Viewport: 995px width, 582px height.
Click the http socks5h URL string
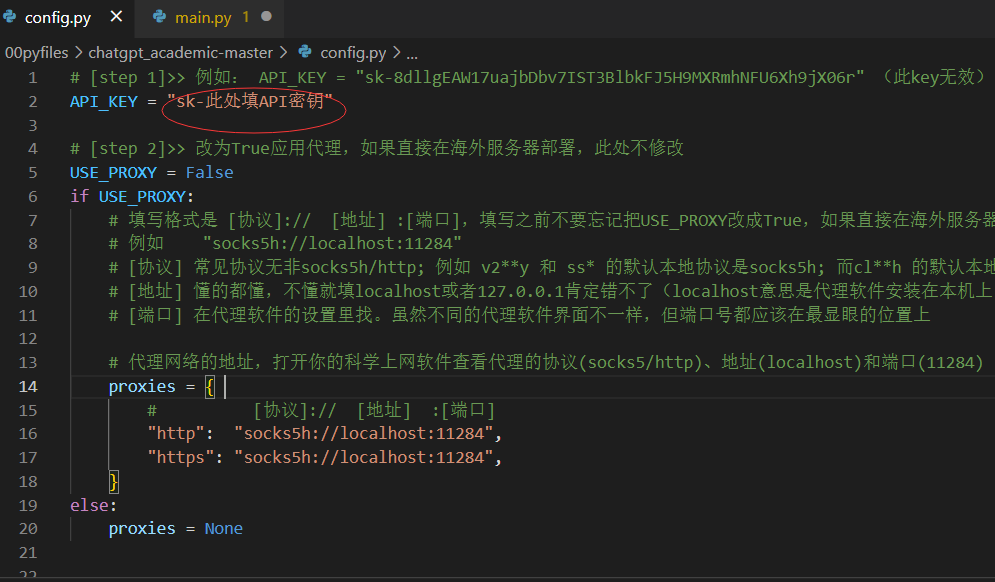[x=364, y=433]
